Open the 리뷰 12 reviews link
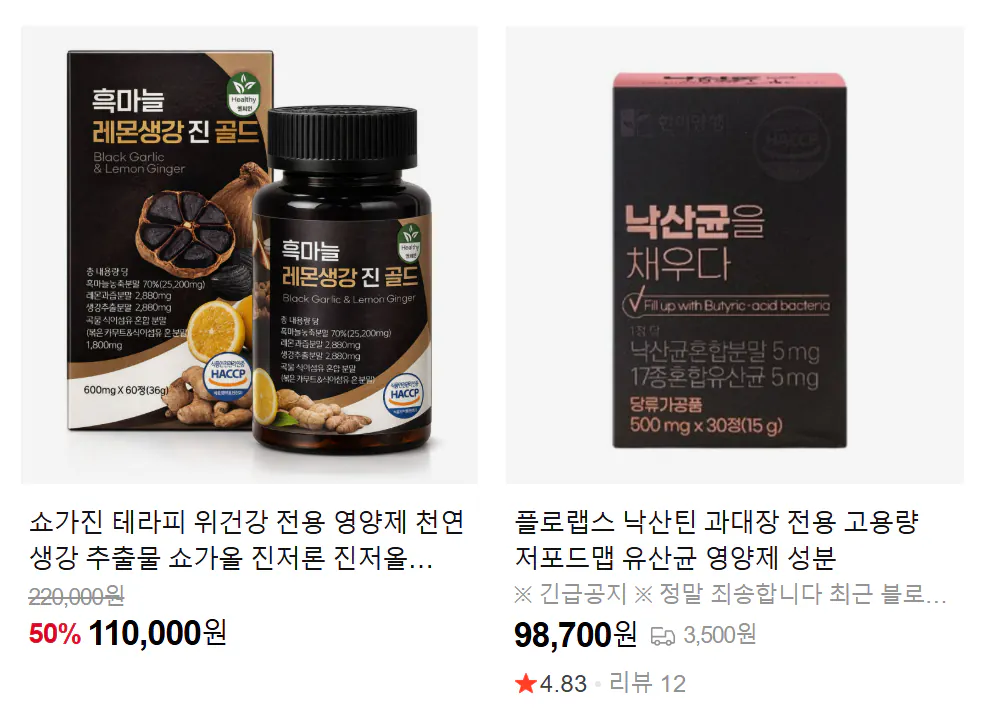The image size is (988, 721). pos(647,684)
